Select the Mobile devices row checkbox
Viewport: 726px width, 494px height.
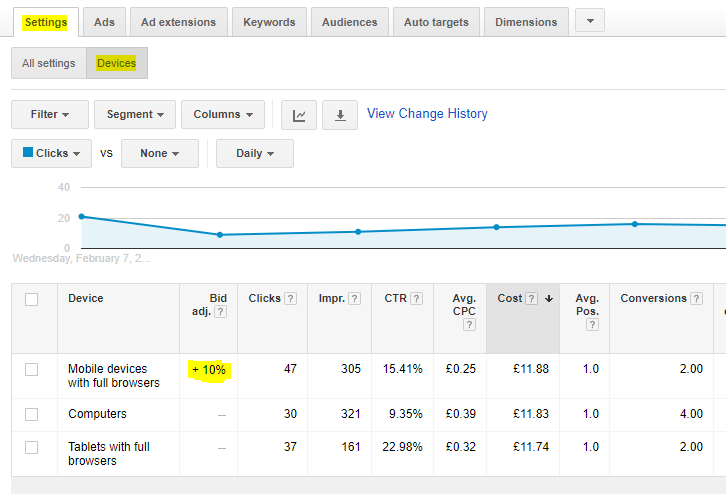[x=31, y=369]
